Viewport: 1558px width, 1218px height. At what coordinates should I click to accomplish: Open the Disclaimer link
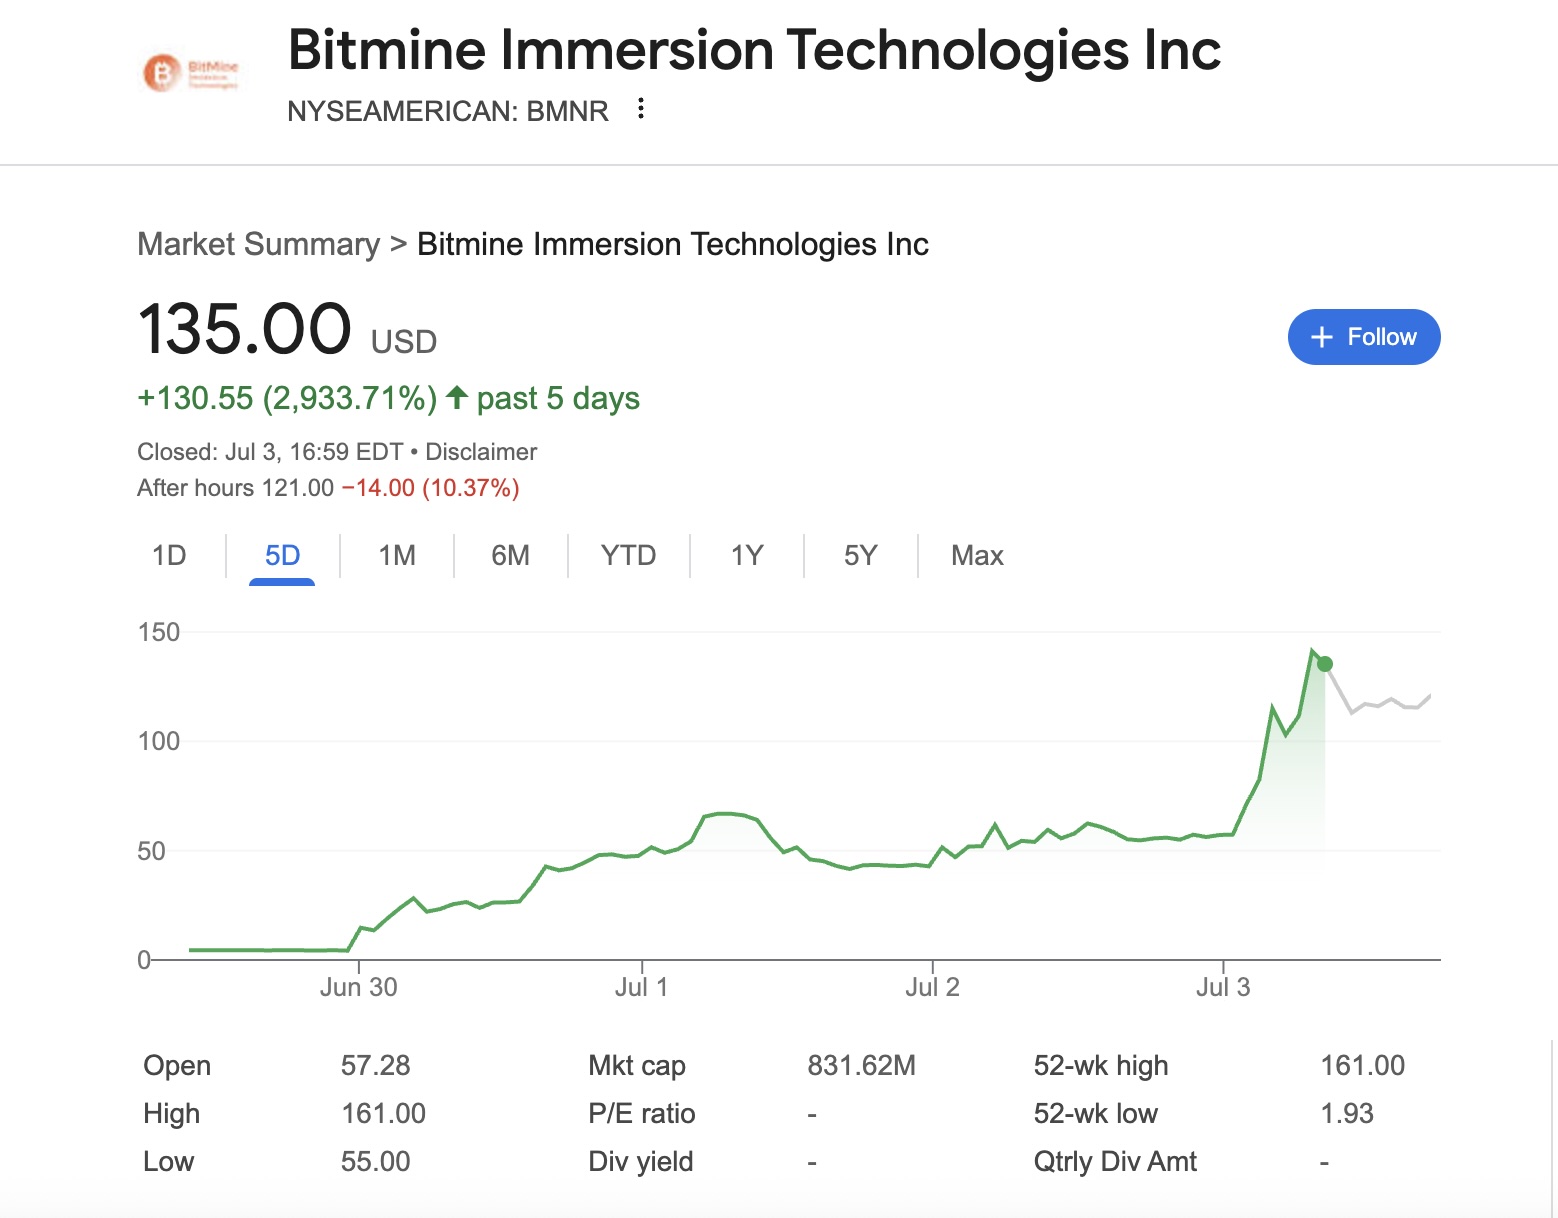click(x=481, y=452)
